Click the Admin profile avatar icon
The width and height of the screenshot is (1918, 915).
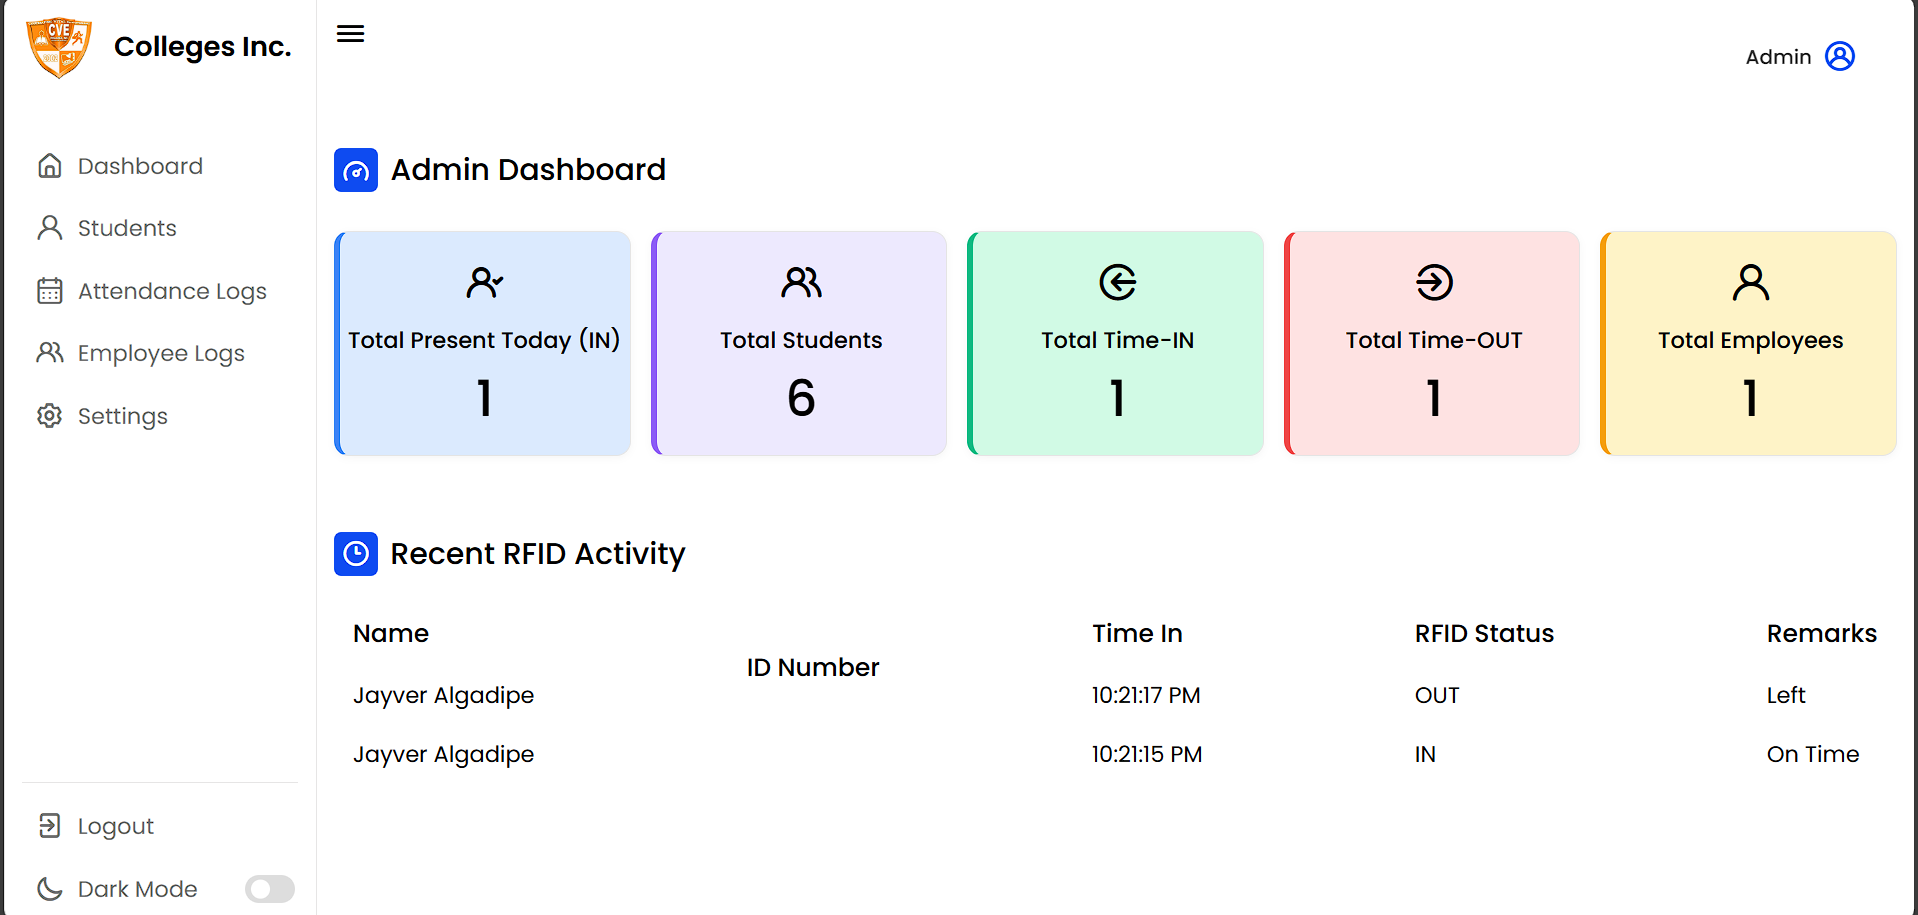pyautogui.click(x=1840, y=56)
